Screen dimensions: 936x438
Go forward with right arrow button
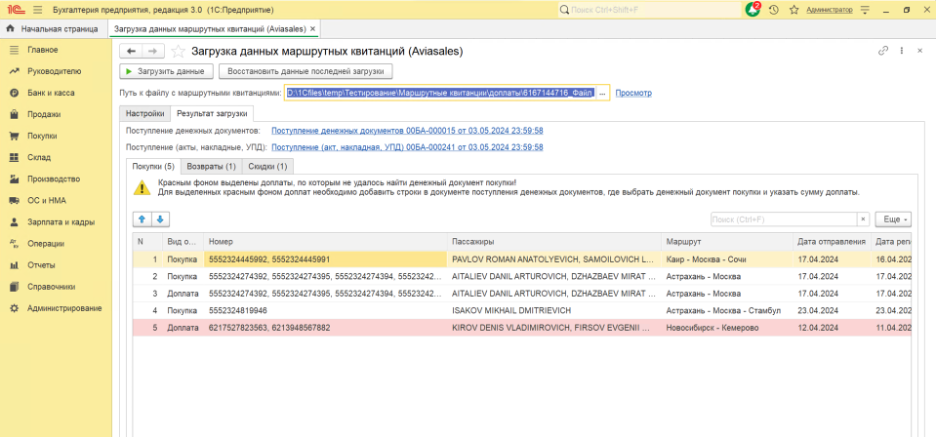[153, 52]
